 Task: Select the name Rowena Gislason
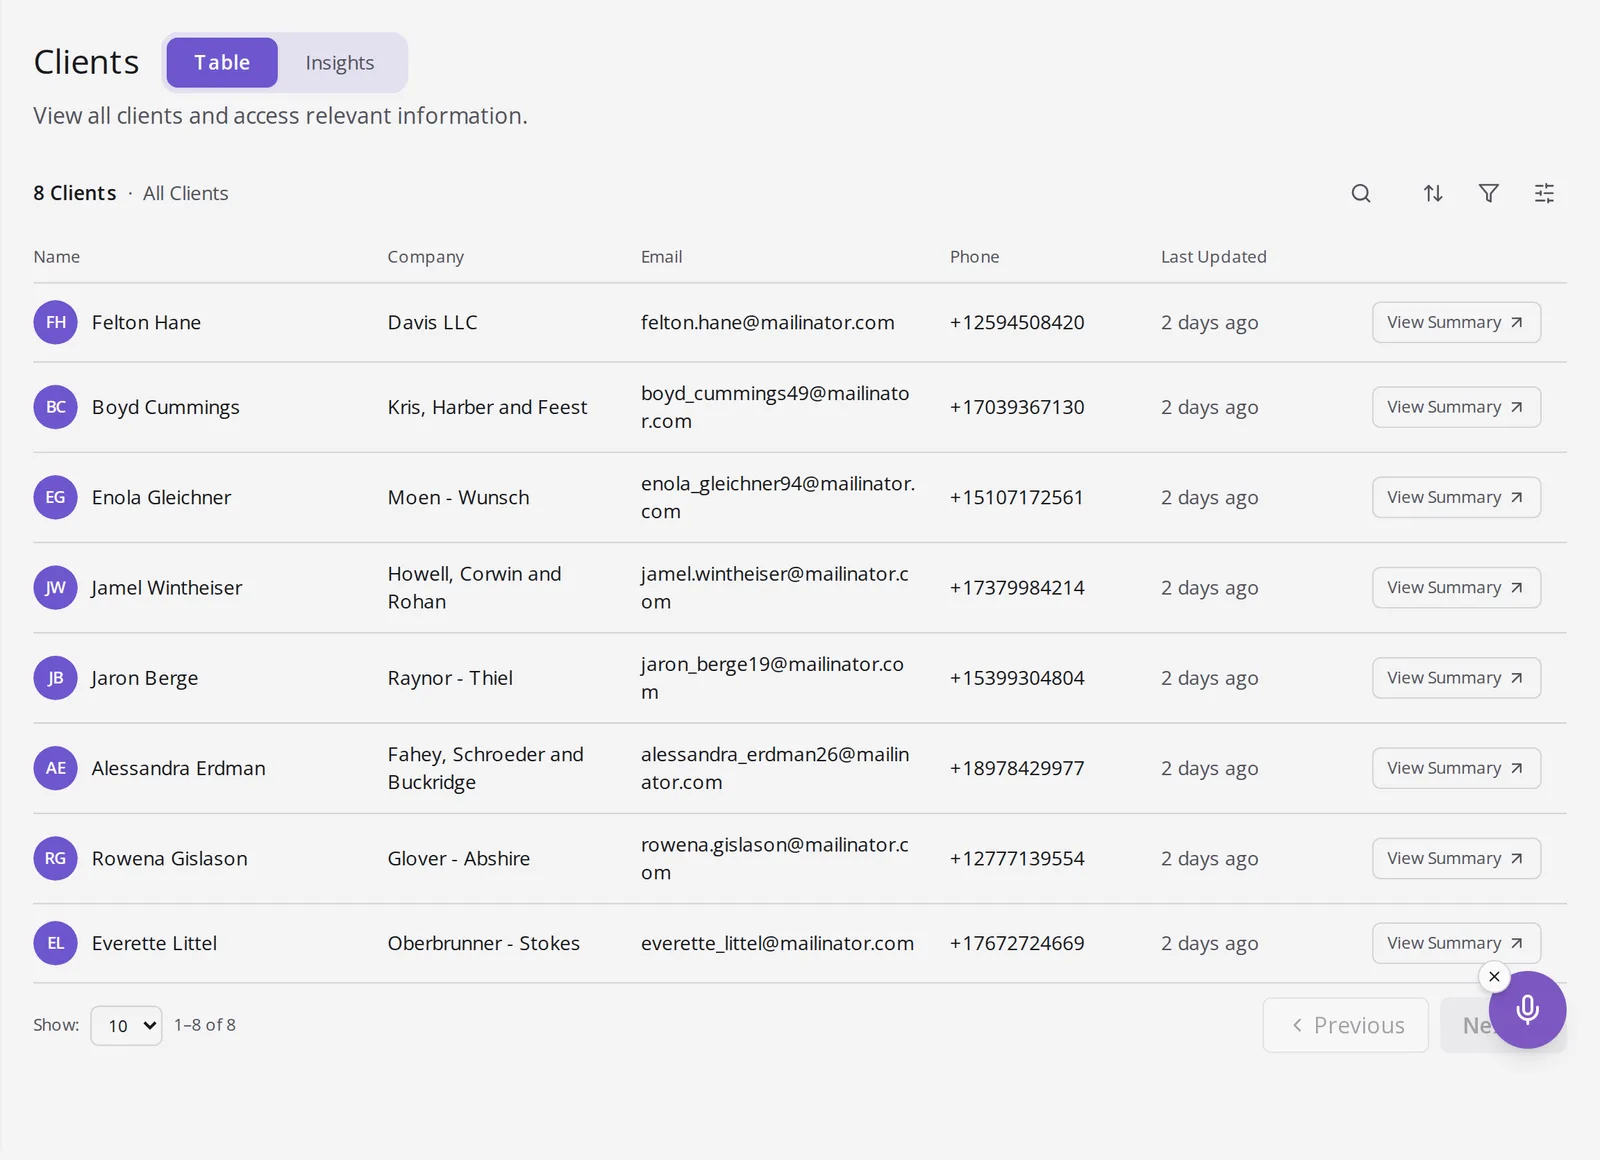pos(170,858)
